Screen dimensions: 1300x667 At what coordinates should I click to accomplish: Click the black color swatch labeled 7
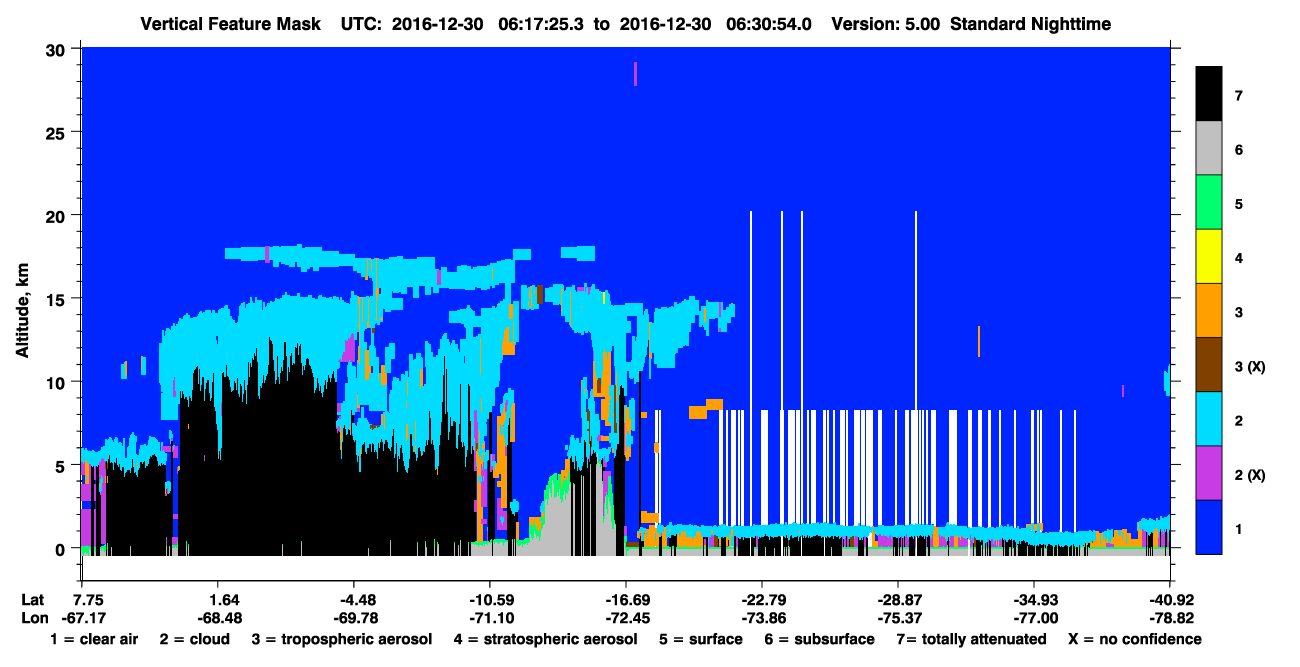click(x=1209, y=94)
